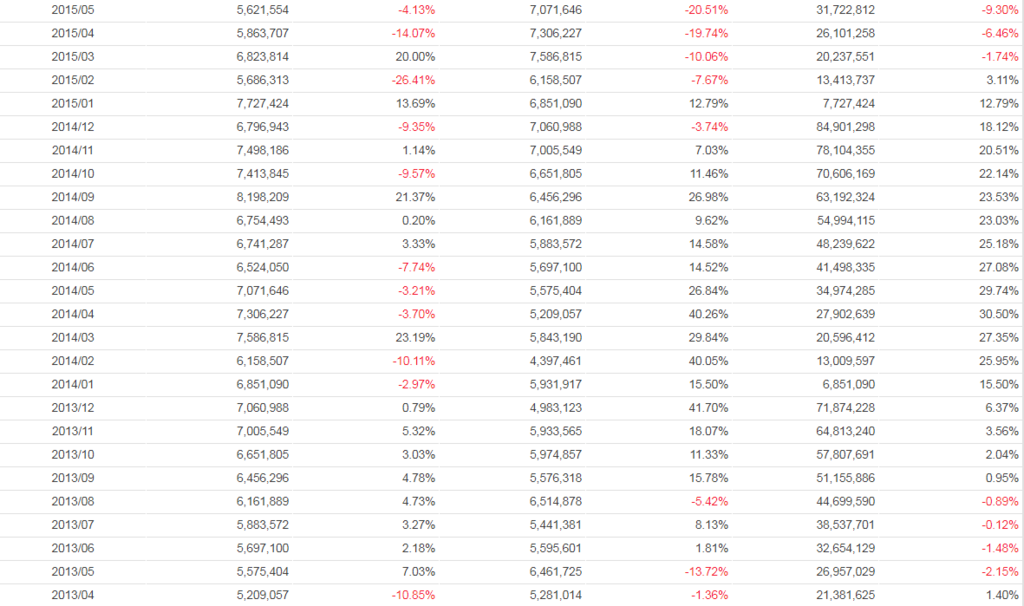This screenshot has height=606, width=1024.
Task: Select the 2014/12 row date
Action: [x=71, y=126]
